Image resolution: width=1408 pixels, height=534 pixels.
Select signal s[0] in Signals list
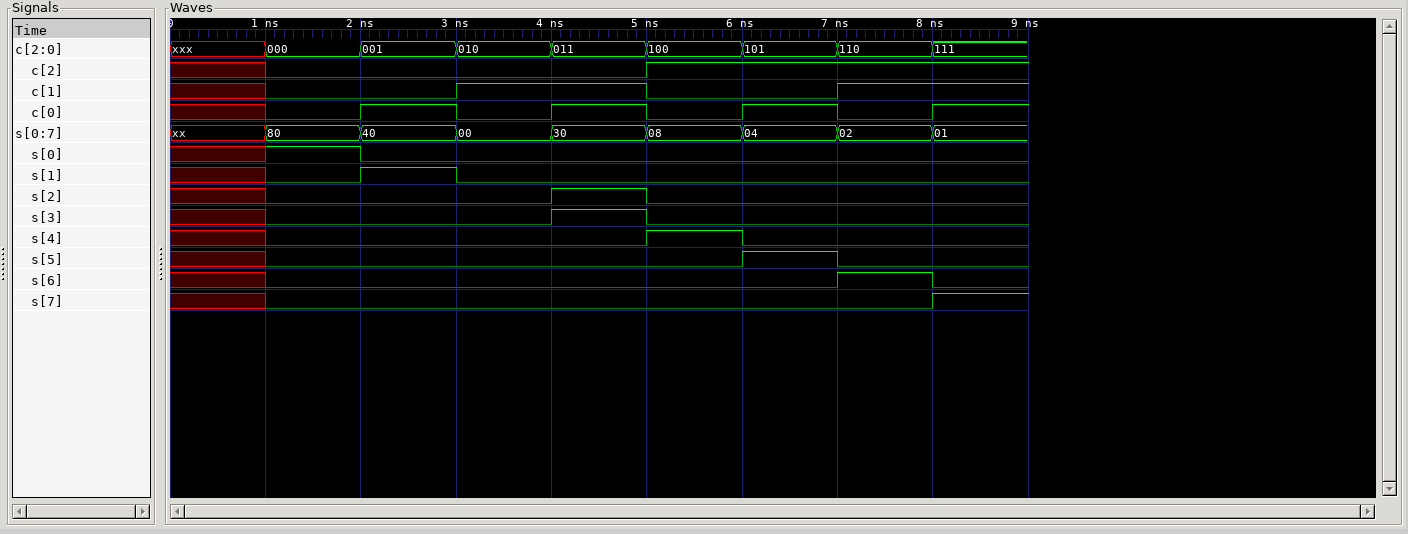(81, 154)
